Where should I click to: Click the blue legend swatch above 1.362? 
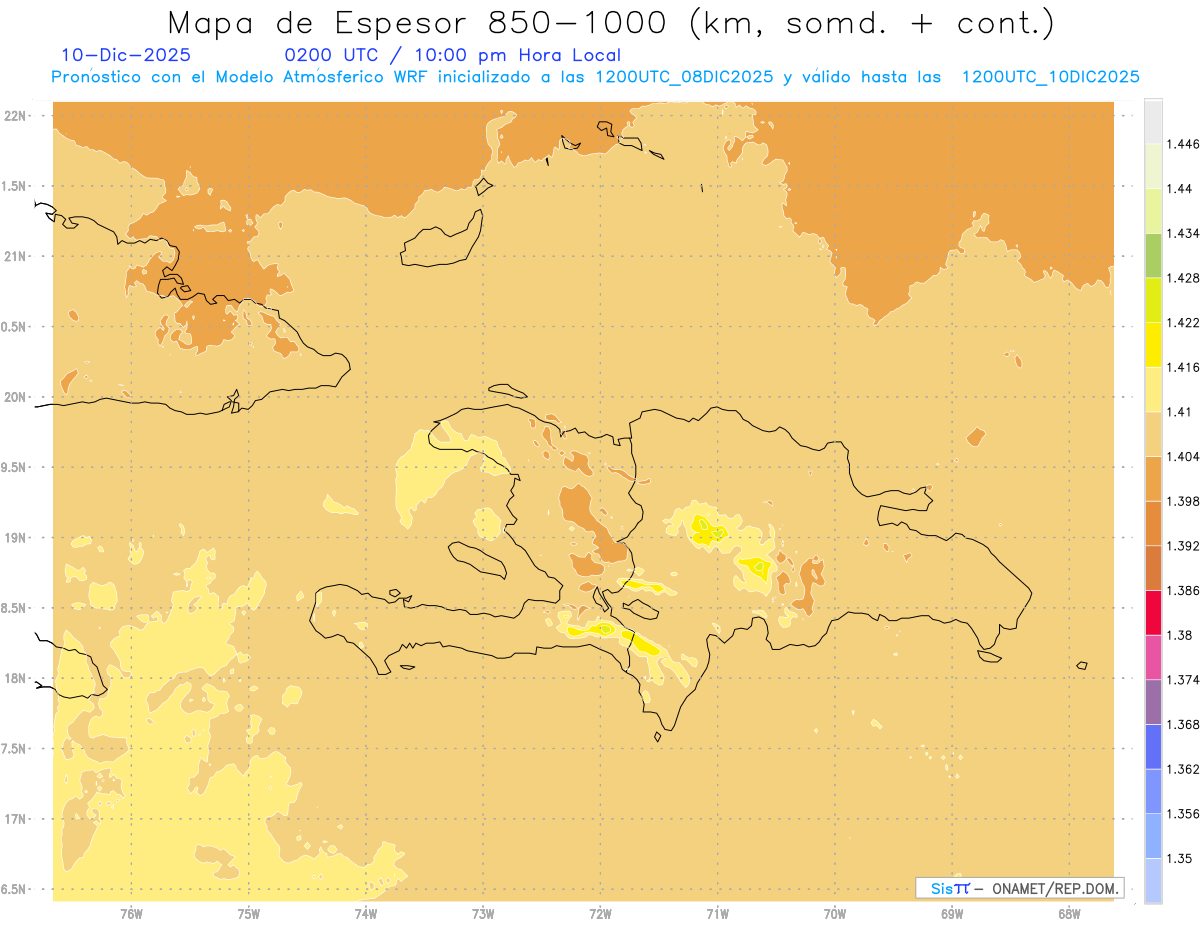point(1153,746)
